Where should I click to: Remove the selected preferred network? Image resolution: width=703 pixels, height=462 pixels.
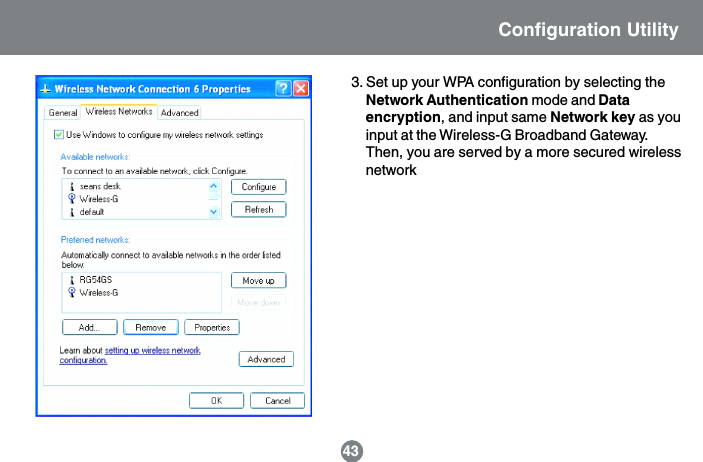coord(151,327)
